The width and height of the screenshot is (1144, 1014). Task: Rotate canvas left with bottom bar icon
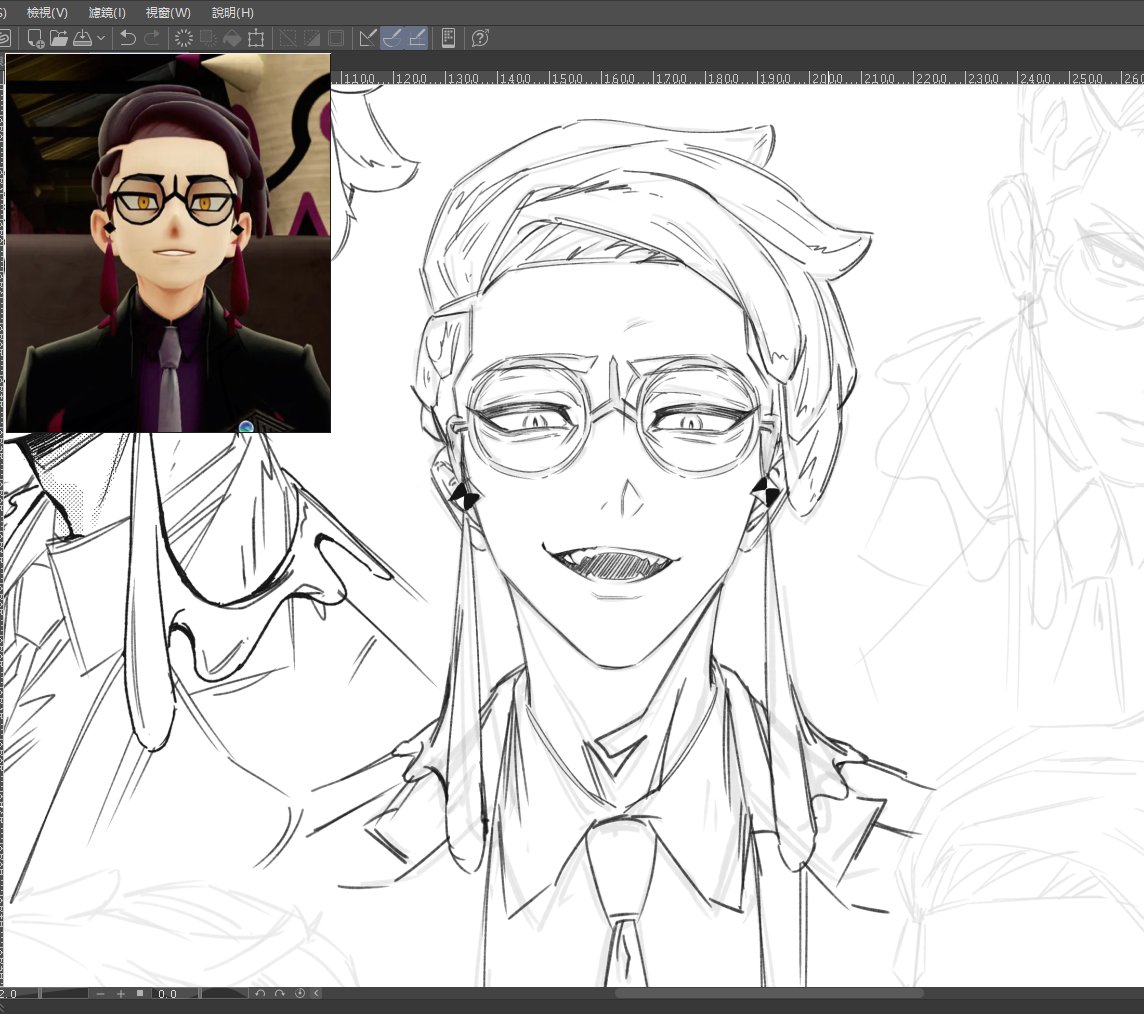click(x=260, y=994)
